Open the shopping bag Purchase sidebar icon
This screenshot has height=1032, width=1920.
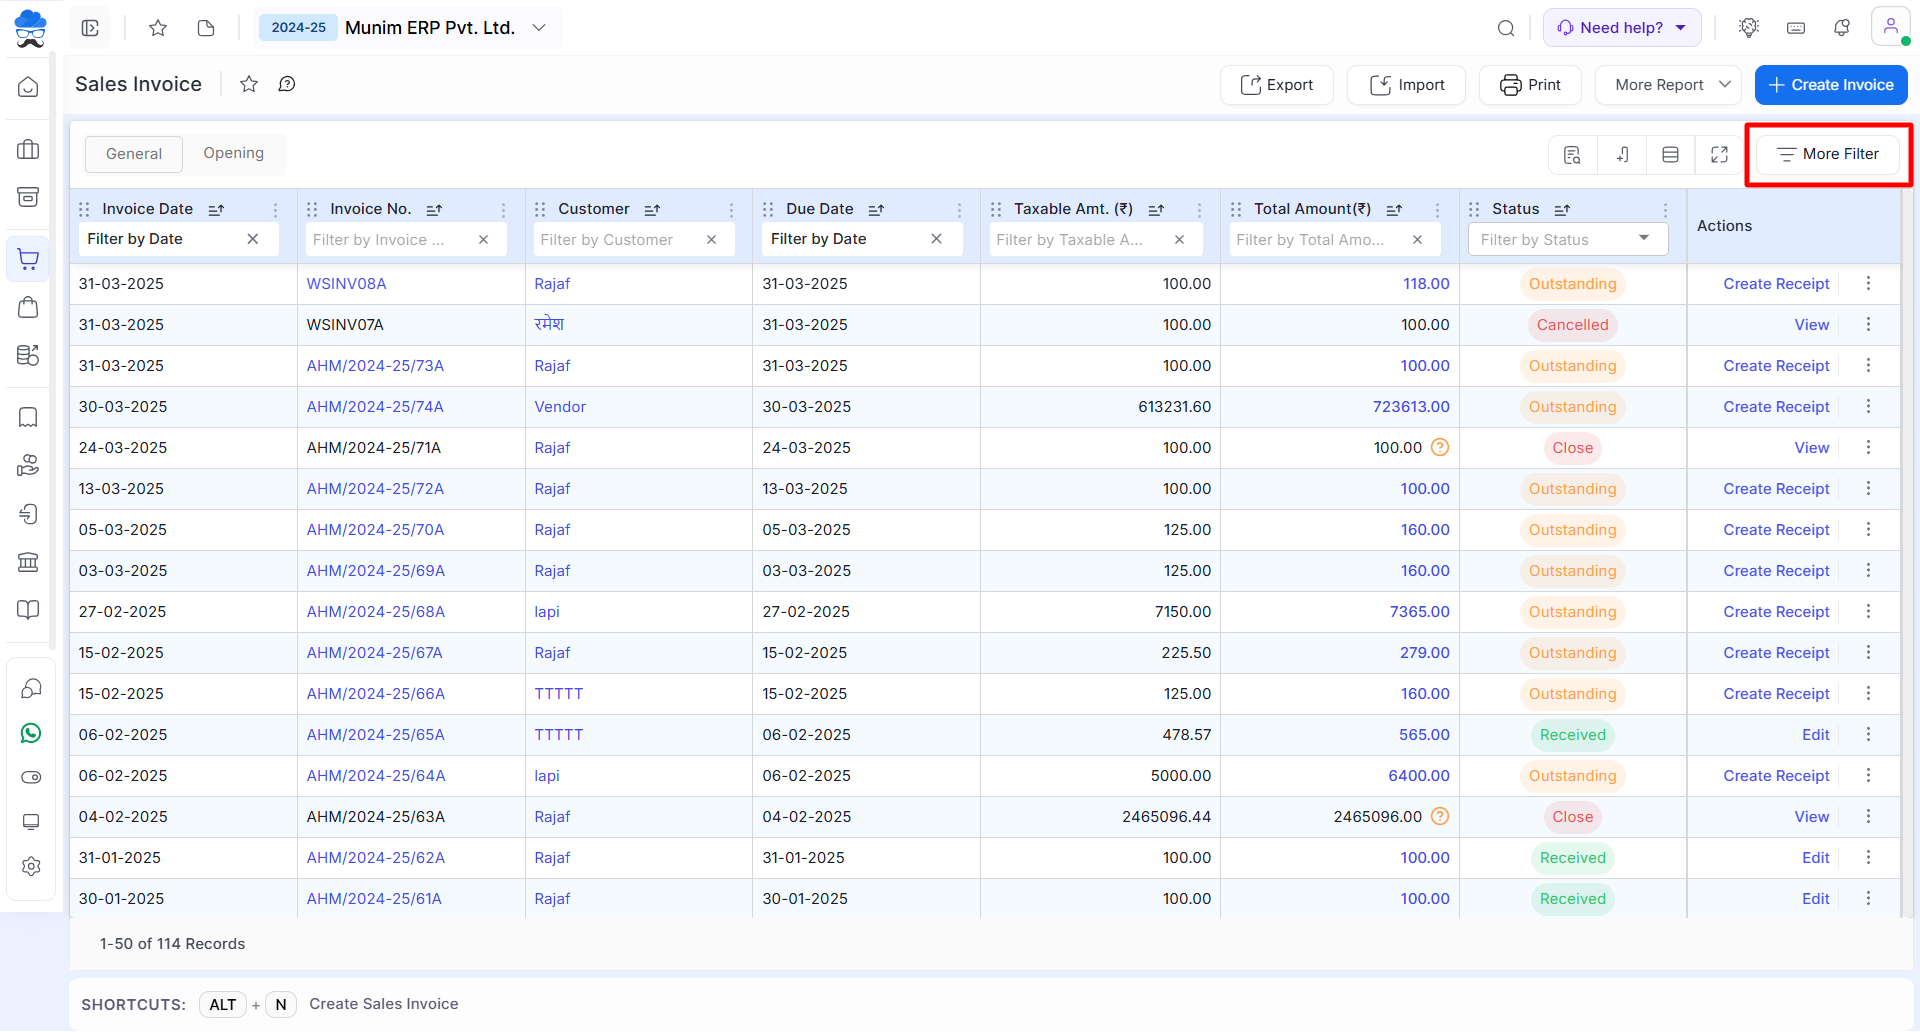coord(28,307)
